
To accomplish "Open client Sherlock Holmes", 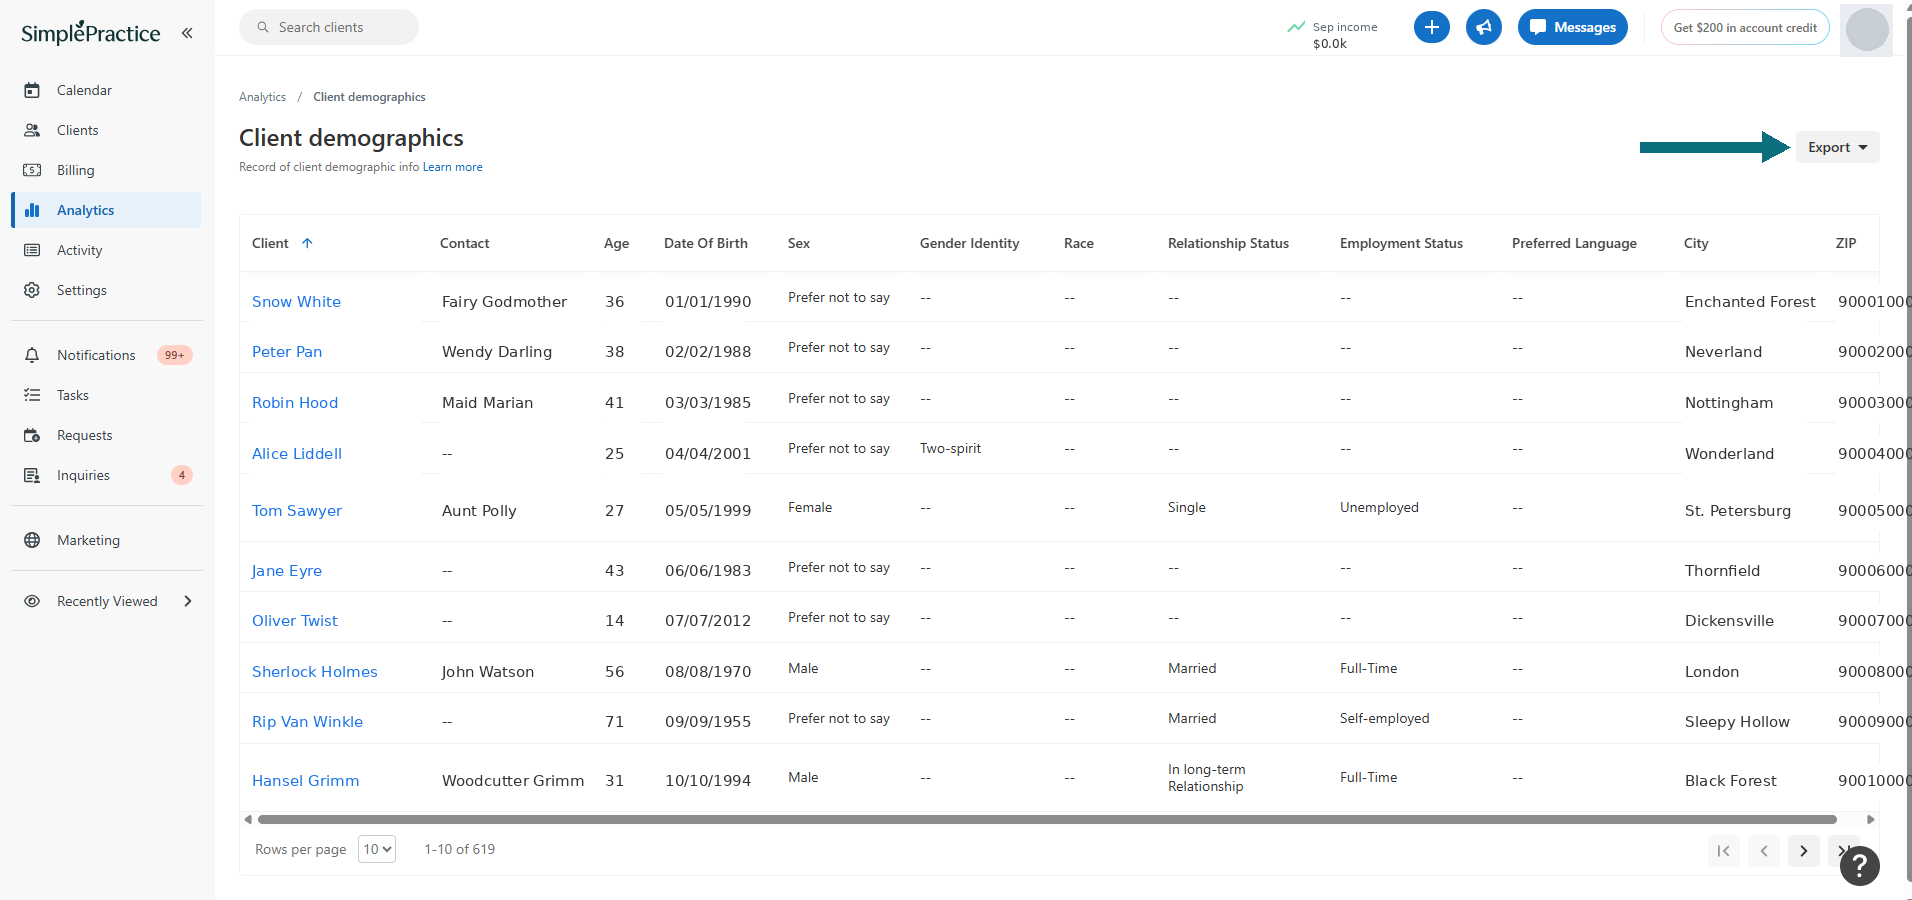I will point(315,672).
